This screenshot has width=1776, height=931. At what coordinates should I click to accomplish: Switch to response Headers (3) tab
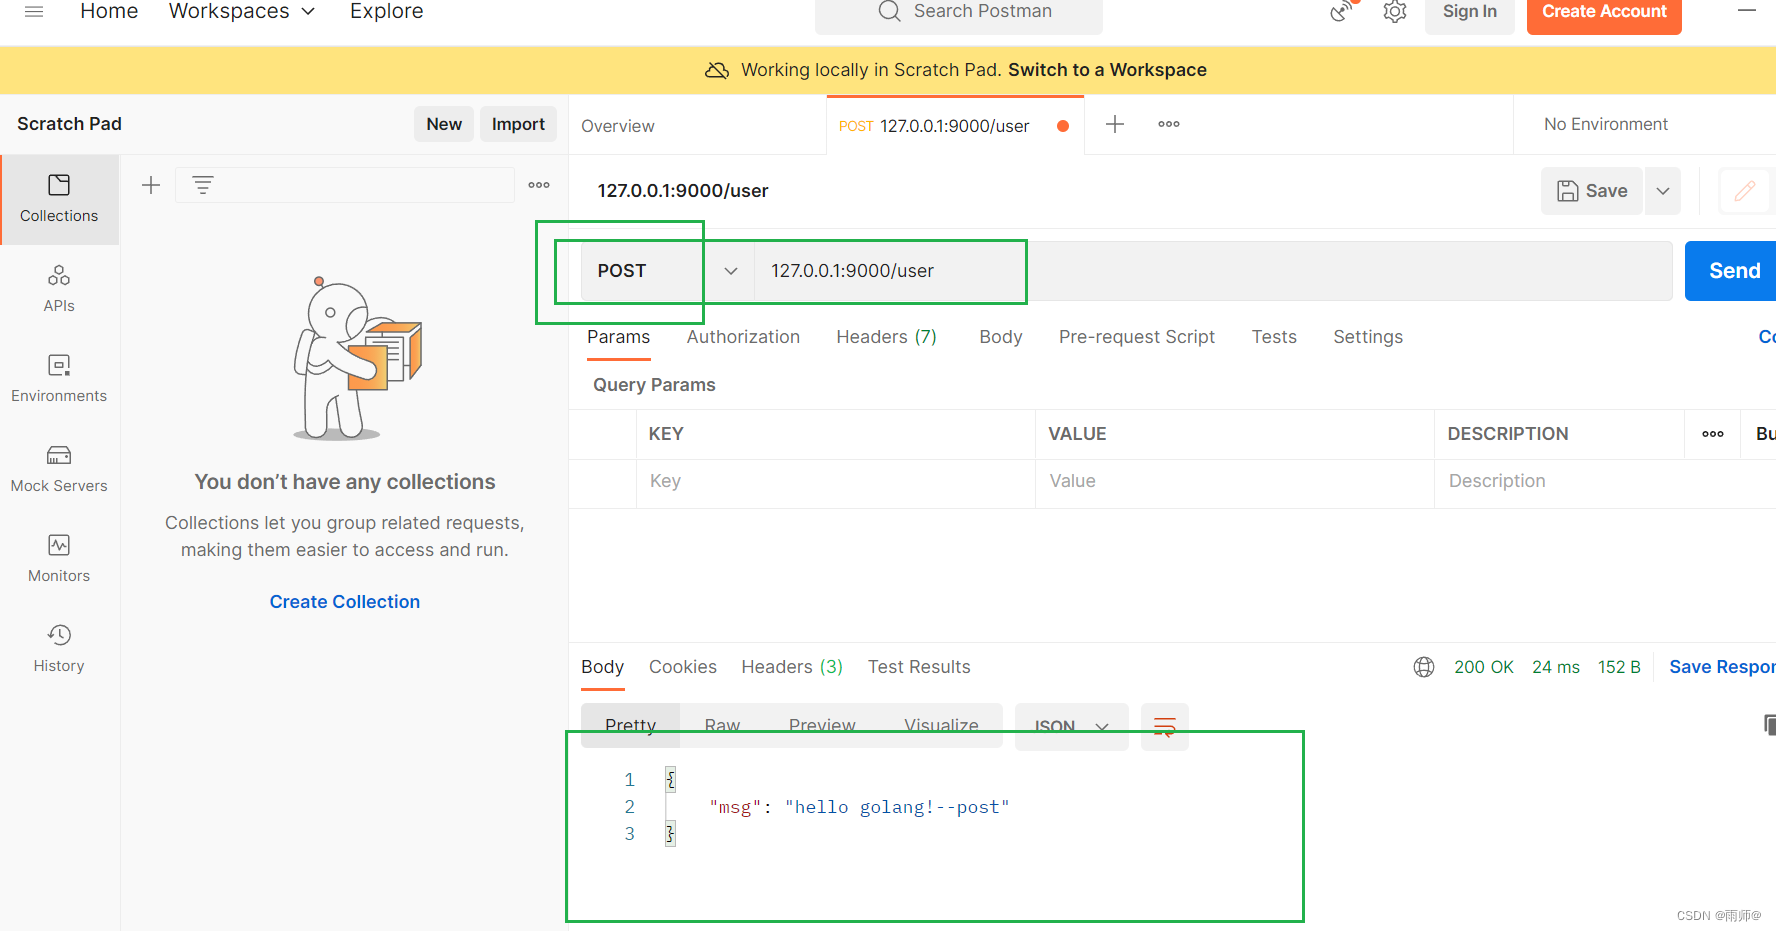(x=792, y=667)
